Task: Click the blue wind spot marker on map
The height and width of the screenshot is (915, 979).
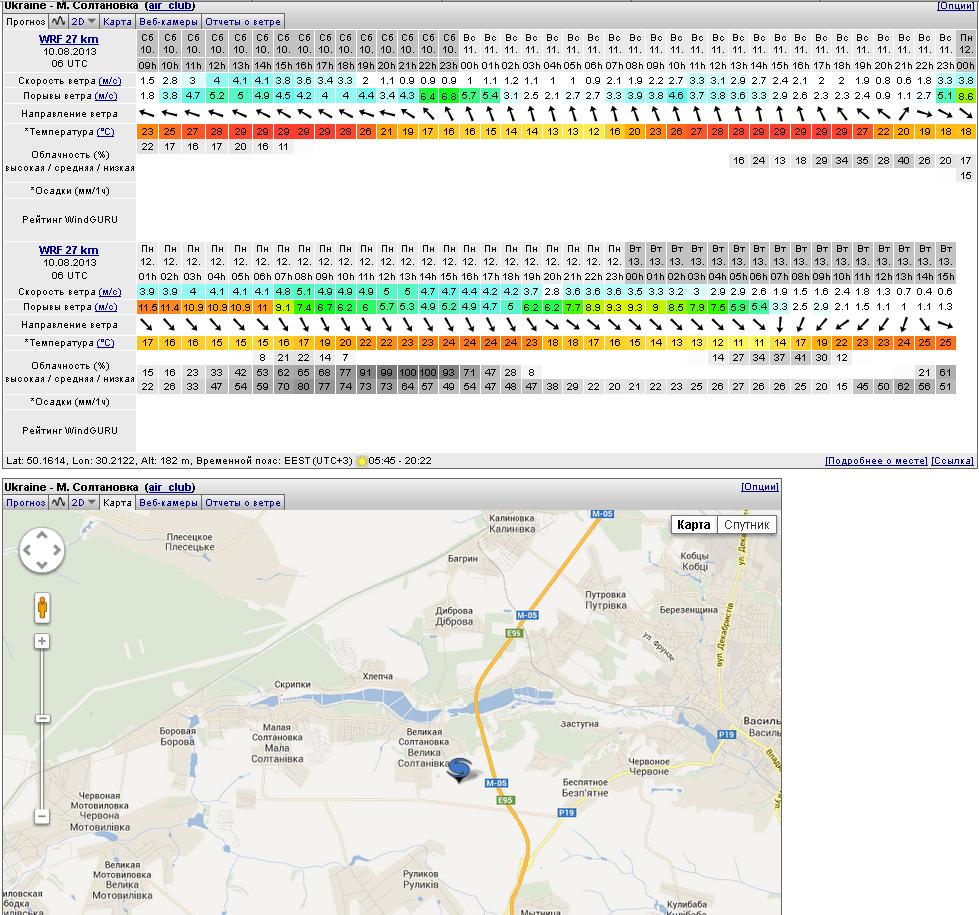Action: [x=460, y=769]
